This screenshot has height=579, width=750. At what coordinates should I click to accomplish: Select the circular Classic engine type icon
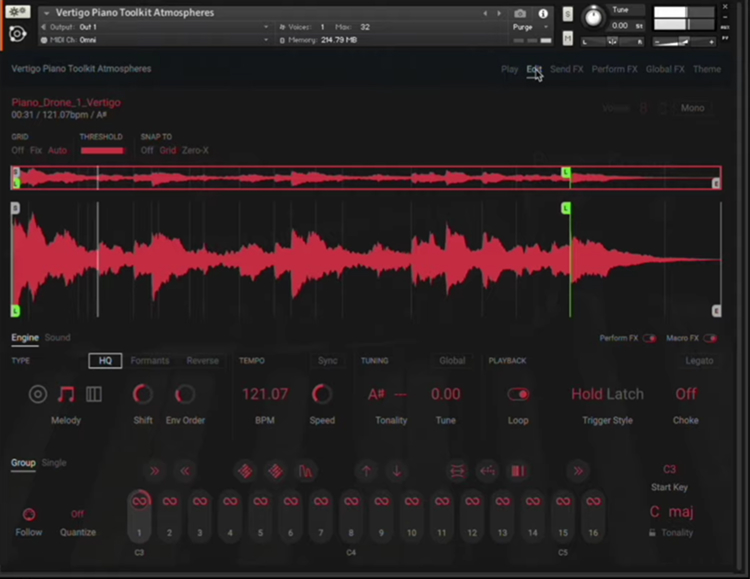pyautogui.click(x=38, y=394)
